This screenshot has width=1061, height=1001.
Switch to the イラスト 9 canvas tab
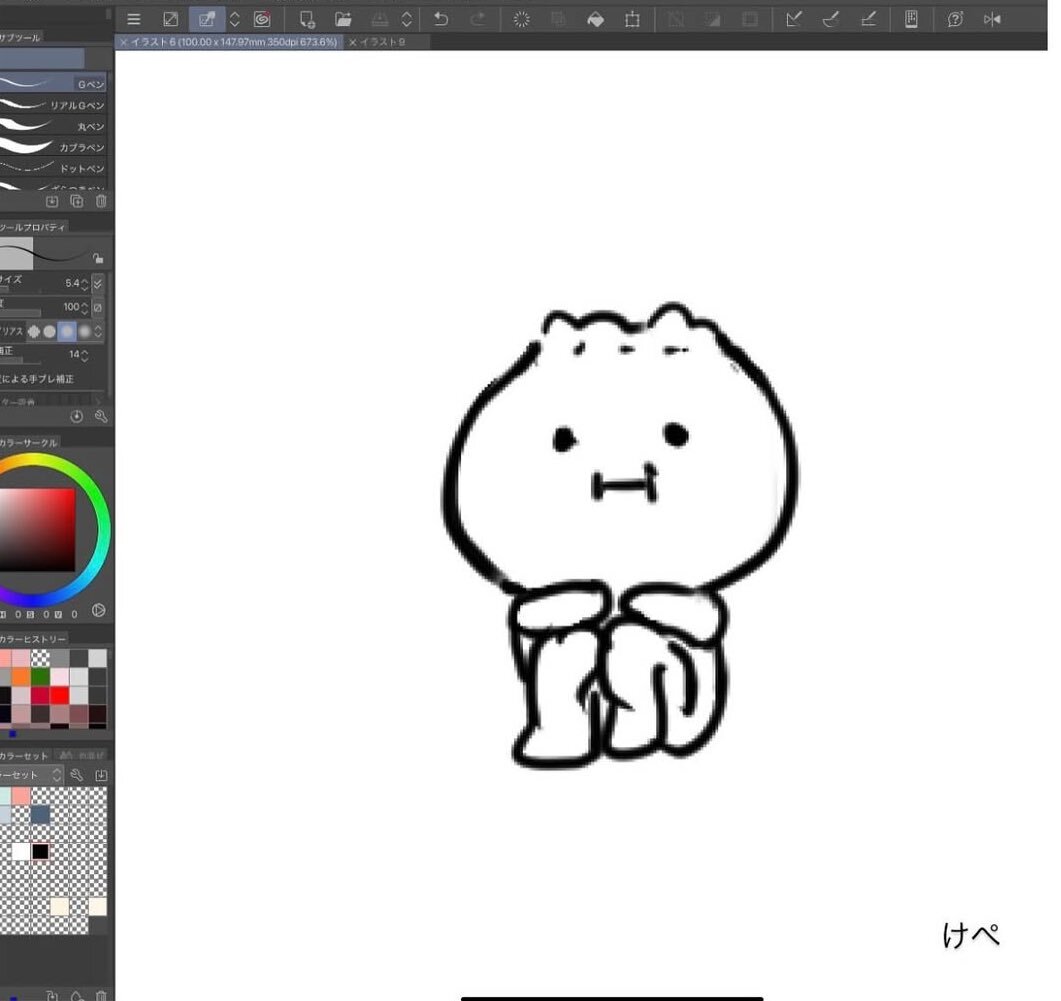(x=382, y=42)
